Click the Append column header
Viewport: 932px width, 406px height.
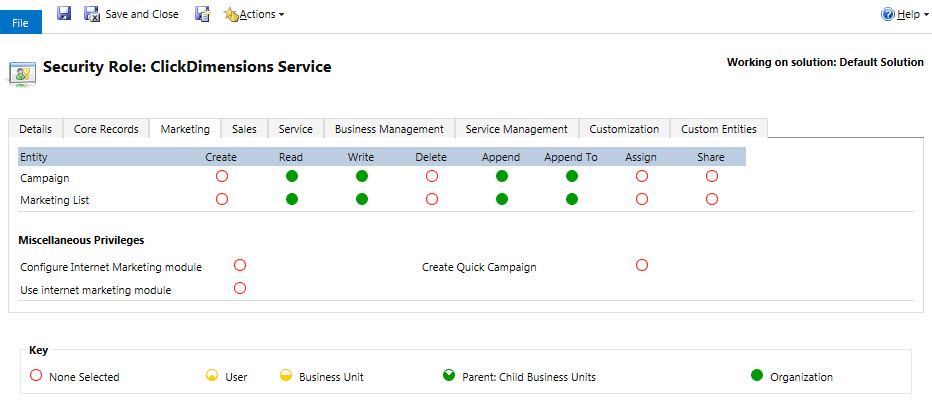(501, 158)
